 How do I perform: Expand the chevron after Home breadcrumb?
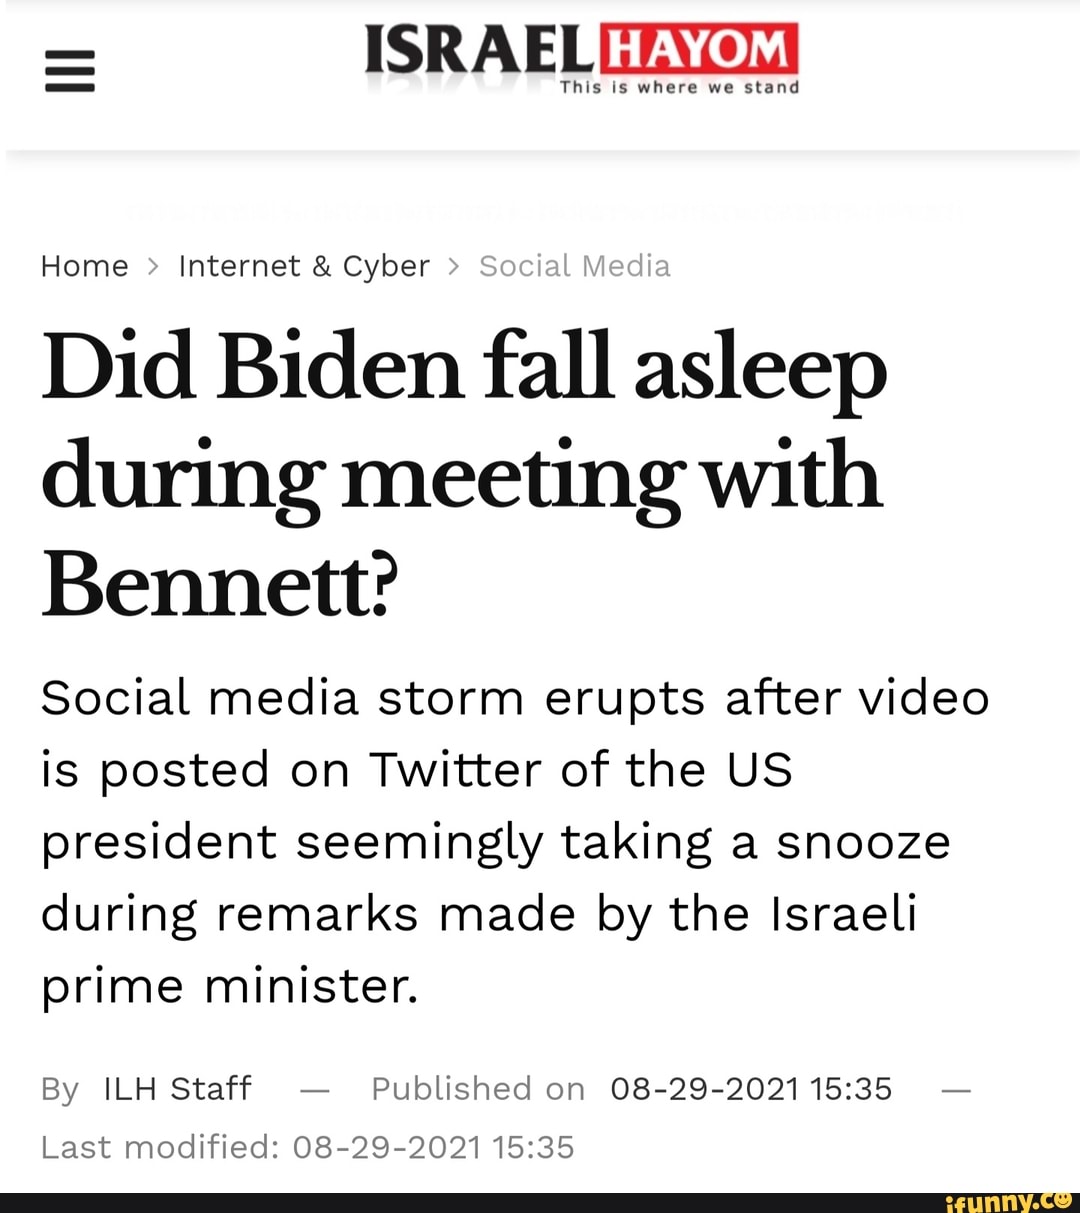tap(152, 265)
